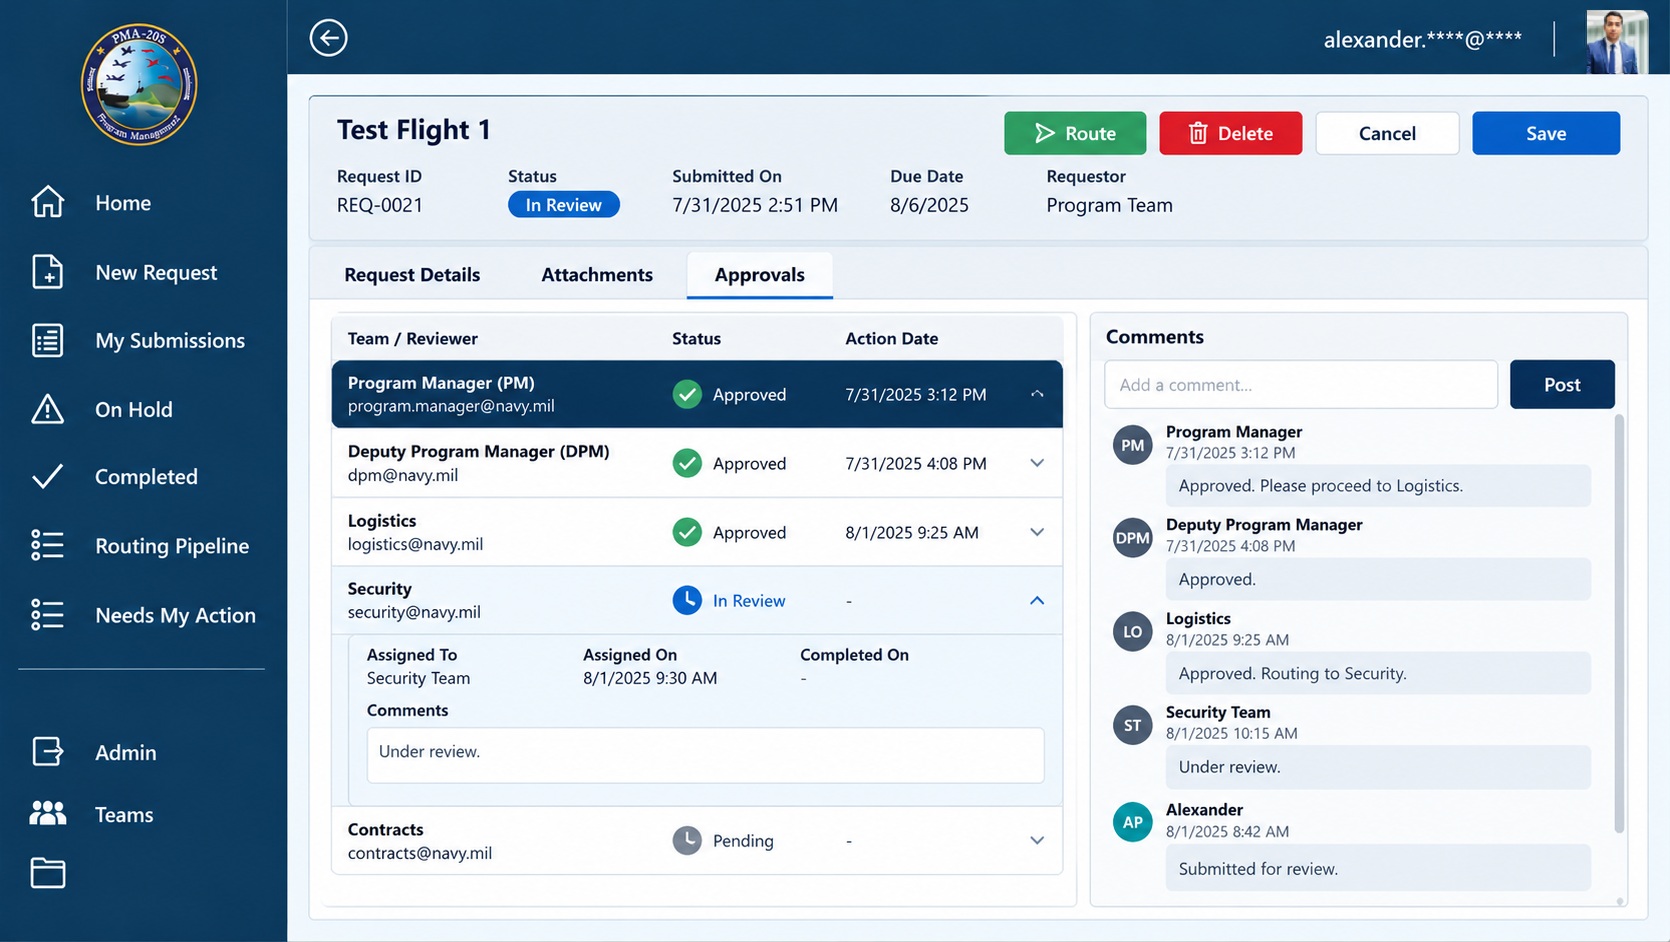Select the Approvals tab
Viewport: 1670px width, 942px height.
point(759,274)
